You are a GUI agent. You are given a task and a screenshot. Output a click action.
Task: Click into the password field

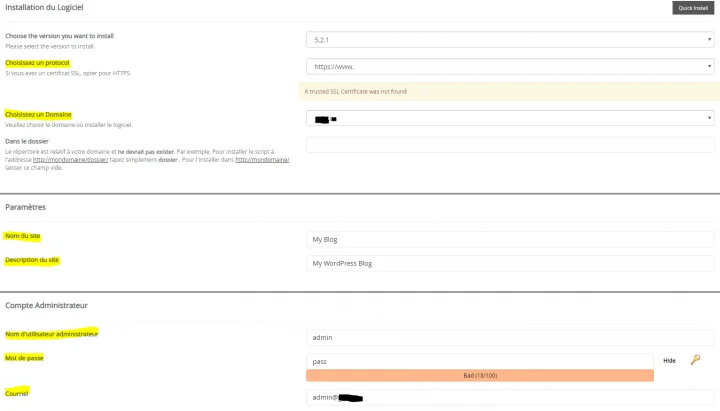(480, 361)
